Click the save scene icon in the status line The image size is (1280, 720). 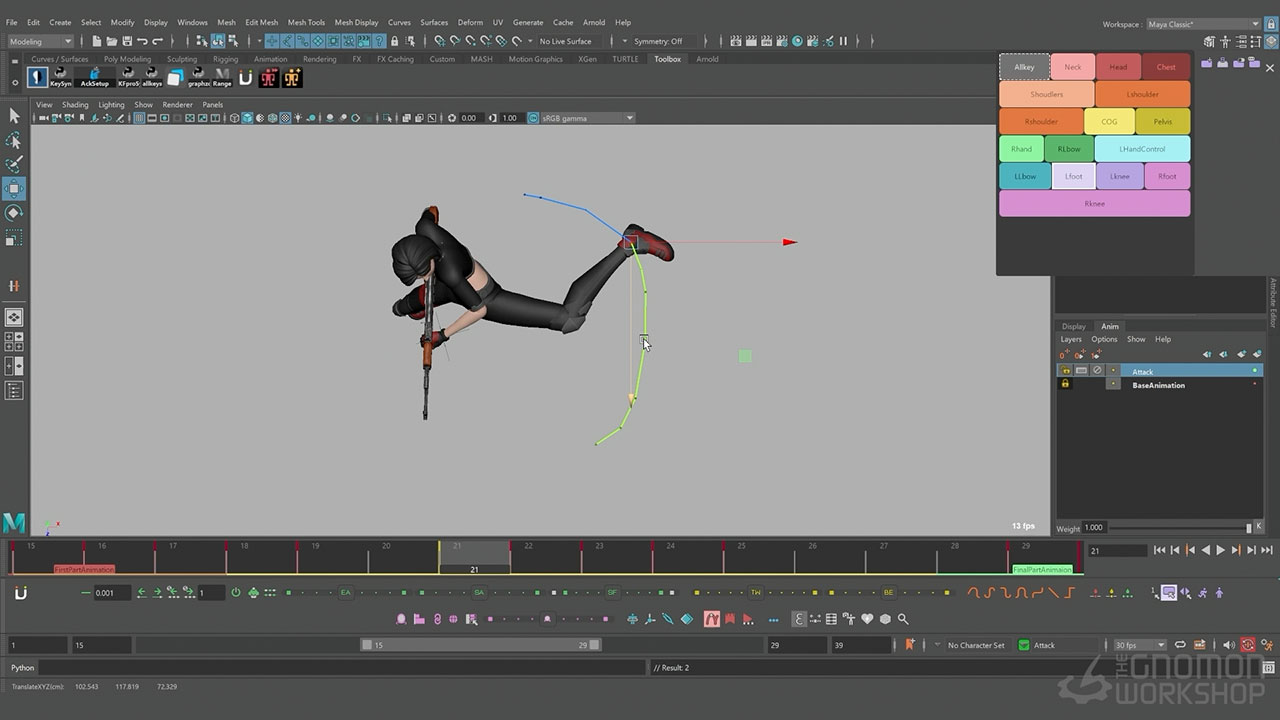click(x=125, y=41)
